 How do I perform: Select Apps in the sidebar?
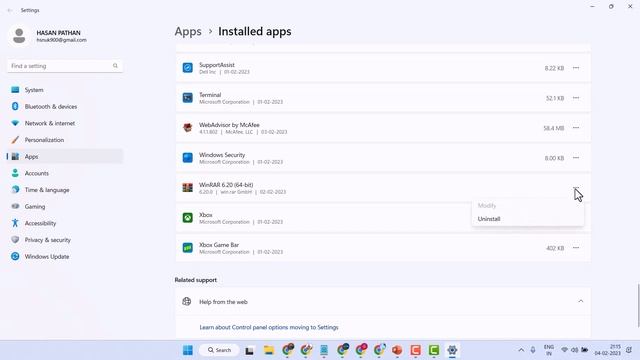click(x=64, y=157)
